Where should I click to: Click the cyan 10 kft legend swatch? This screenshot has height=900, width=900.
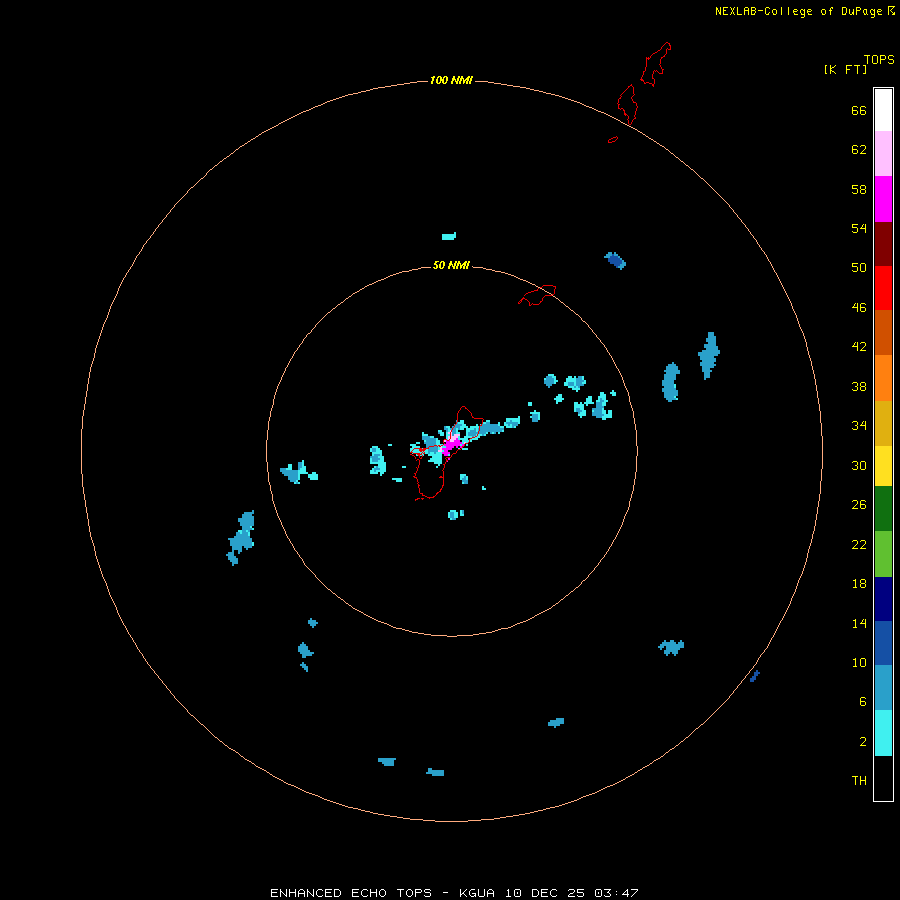click(883, 733)
